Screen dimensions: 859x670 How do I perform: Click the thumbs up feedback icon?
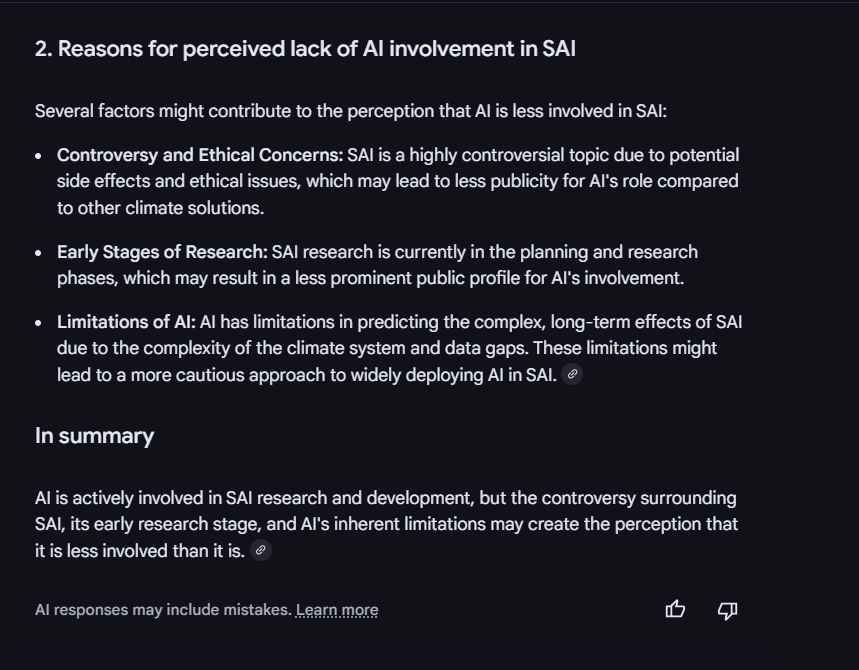675,609
